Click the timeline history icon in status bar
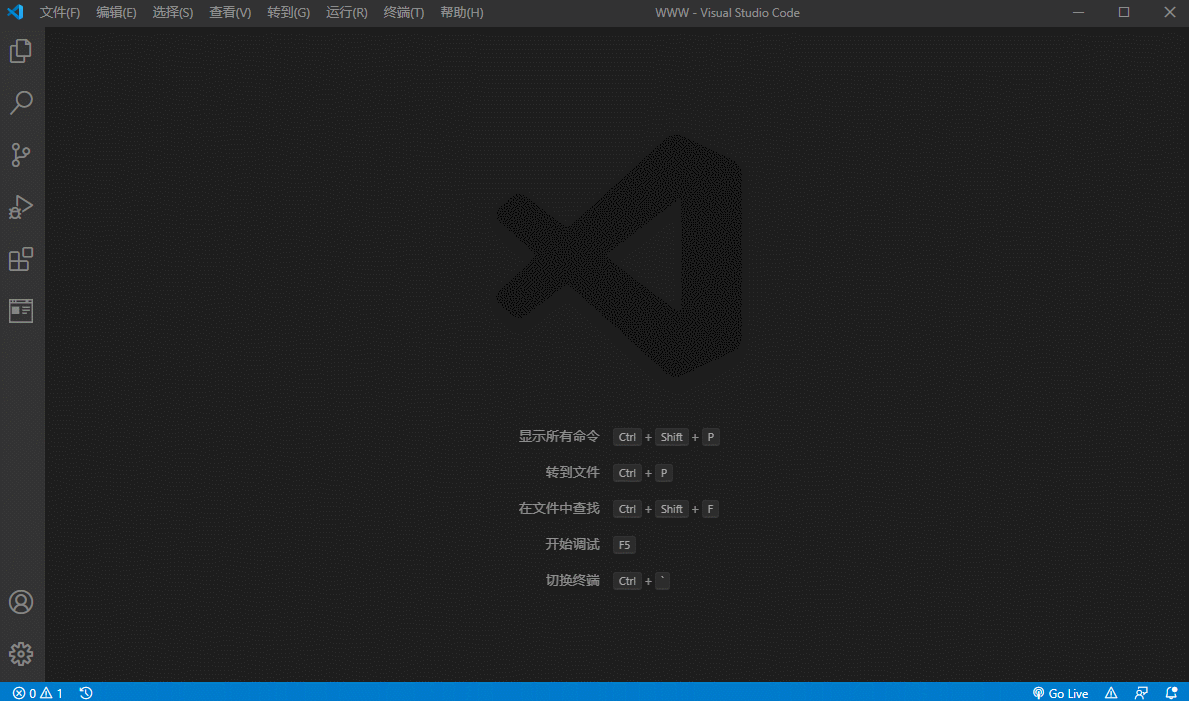Screen dimensions: 1189x701 86,693
